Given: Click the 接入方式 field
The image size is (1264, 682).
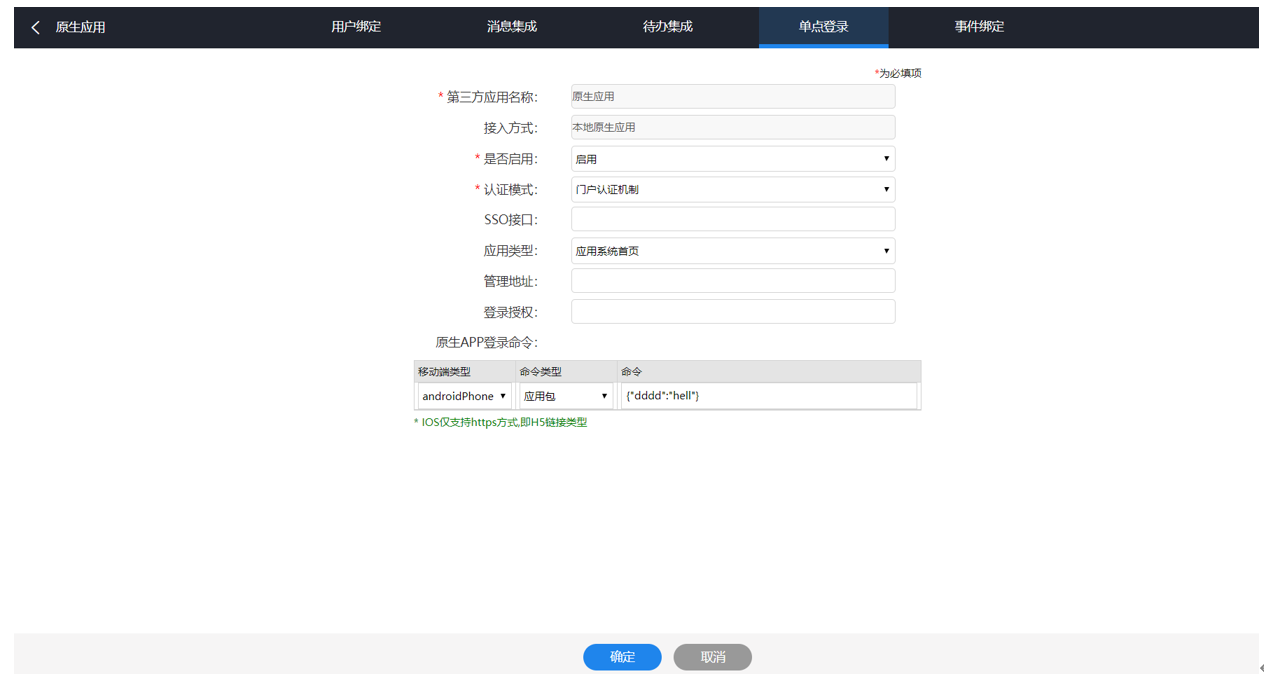Looking at the screenshot, I should point(732,127).
